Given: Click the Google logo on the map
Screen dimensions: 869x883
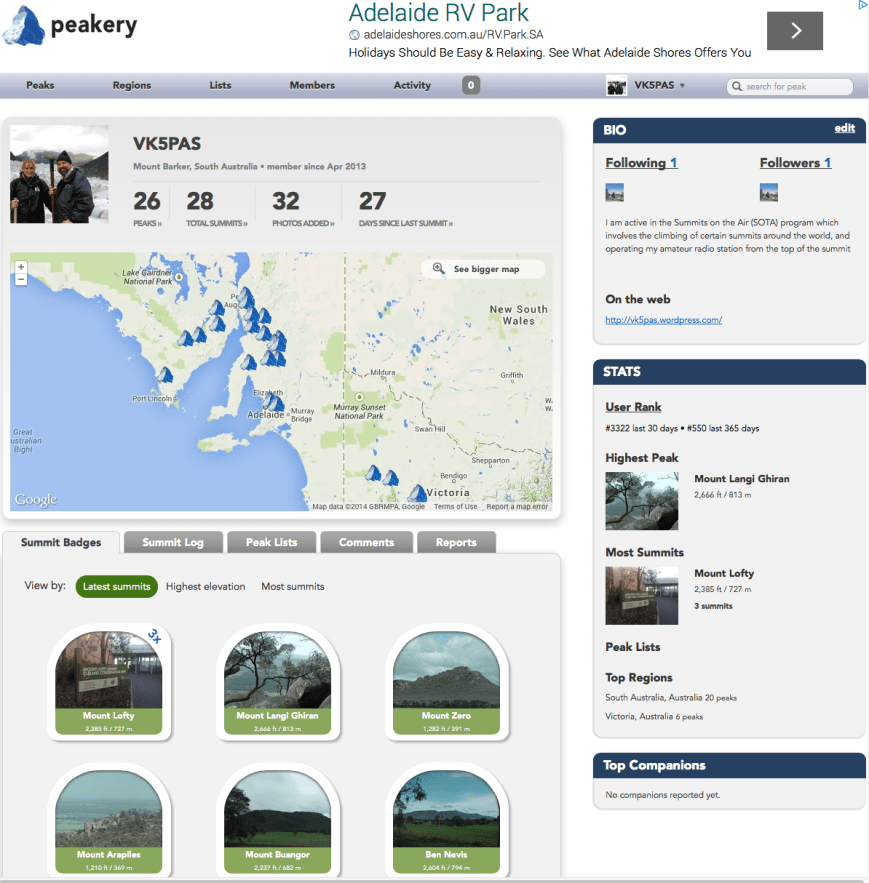Looking at the screenshot, I should pyautogui.click(x=34, y=498).
